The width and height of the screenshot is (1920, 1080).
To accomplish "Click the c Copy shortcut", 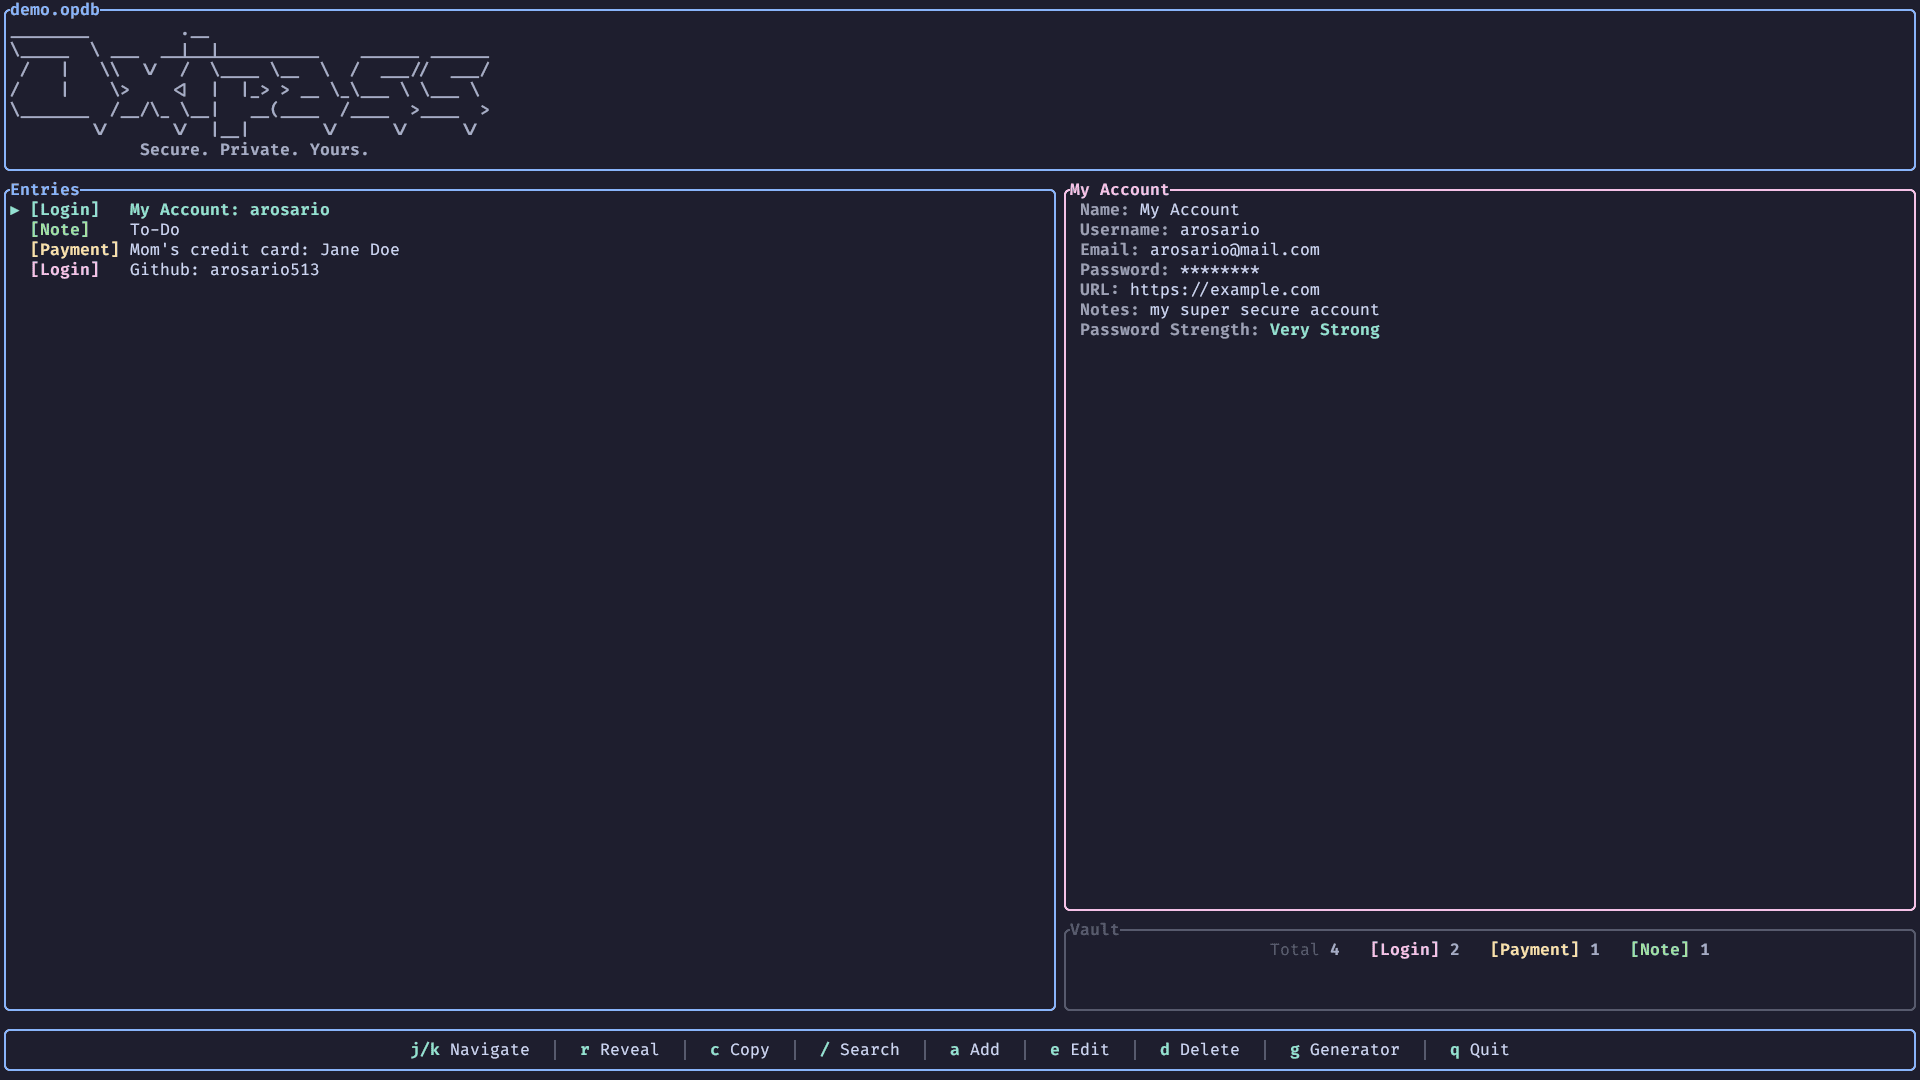I will 740,1050.
